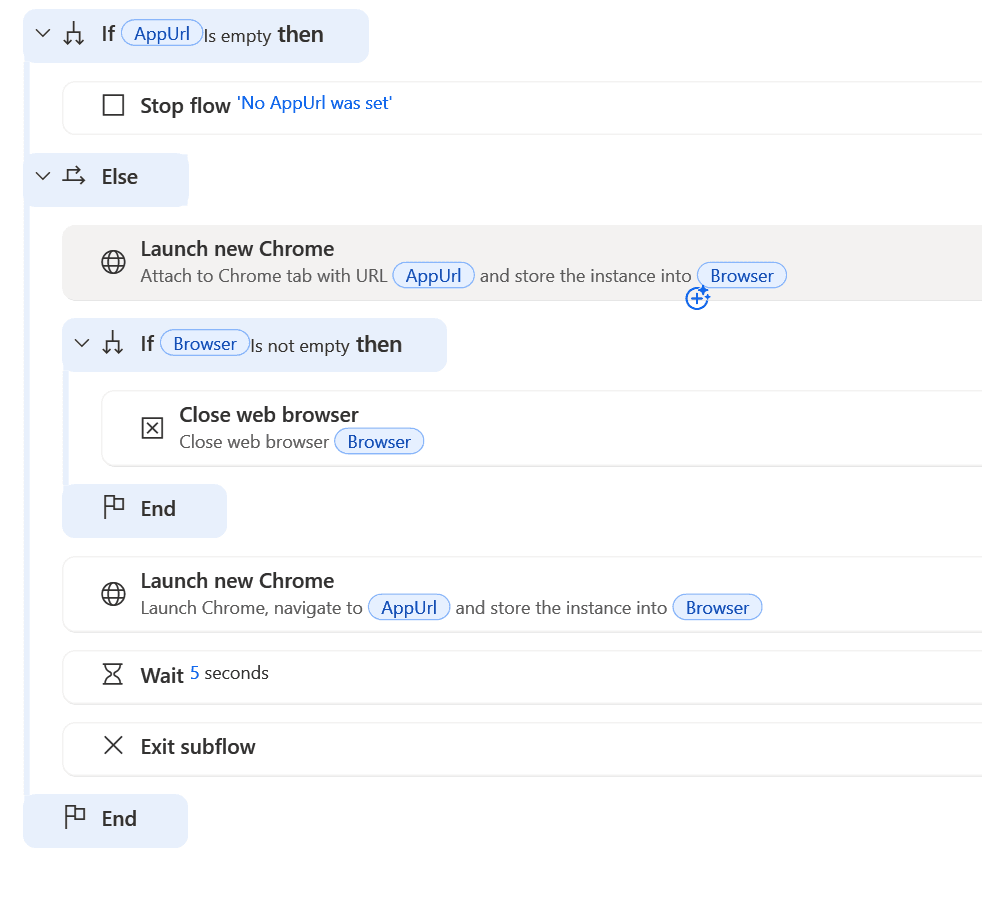Select the final End label
This screenshot has width=982, height=898.
(119, 818)
